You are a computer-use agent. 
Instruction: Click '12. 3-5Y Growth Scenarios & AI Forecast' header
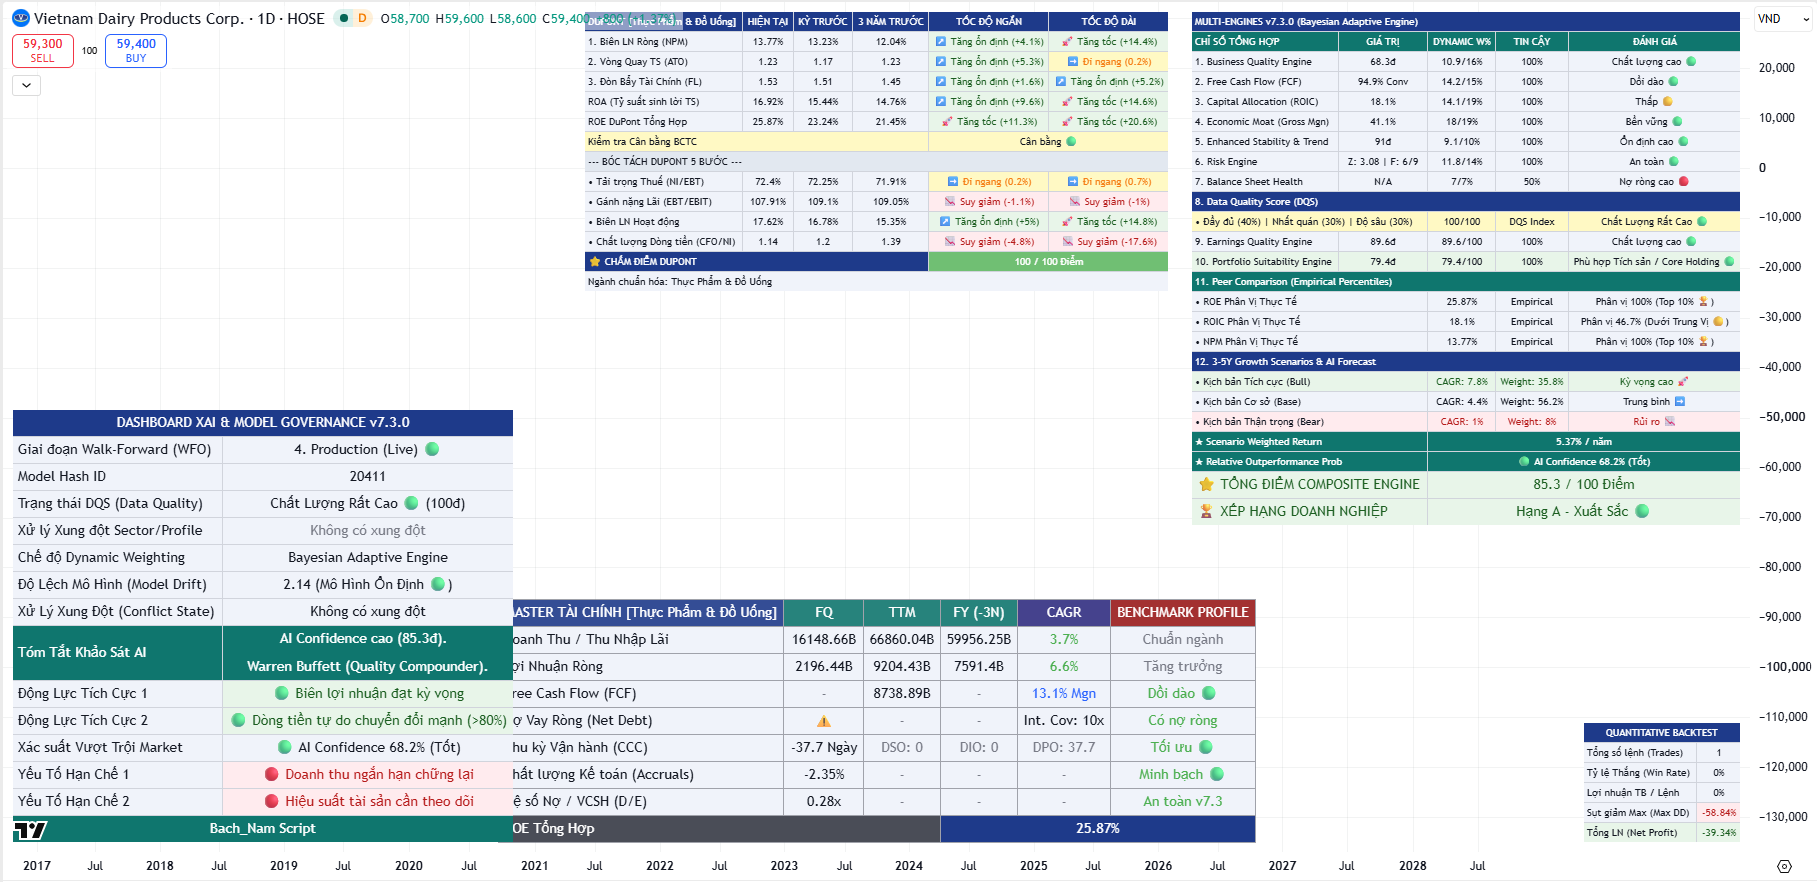click(1466, 362)
